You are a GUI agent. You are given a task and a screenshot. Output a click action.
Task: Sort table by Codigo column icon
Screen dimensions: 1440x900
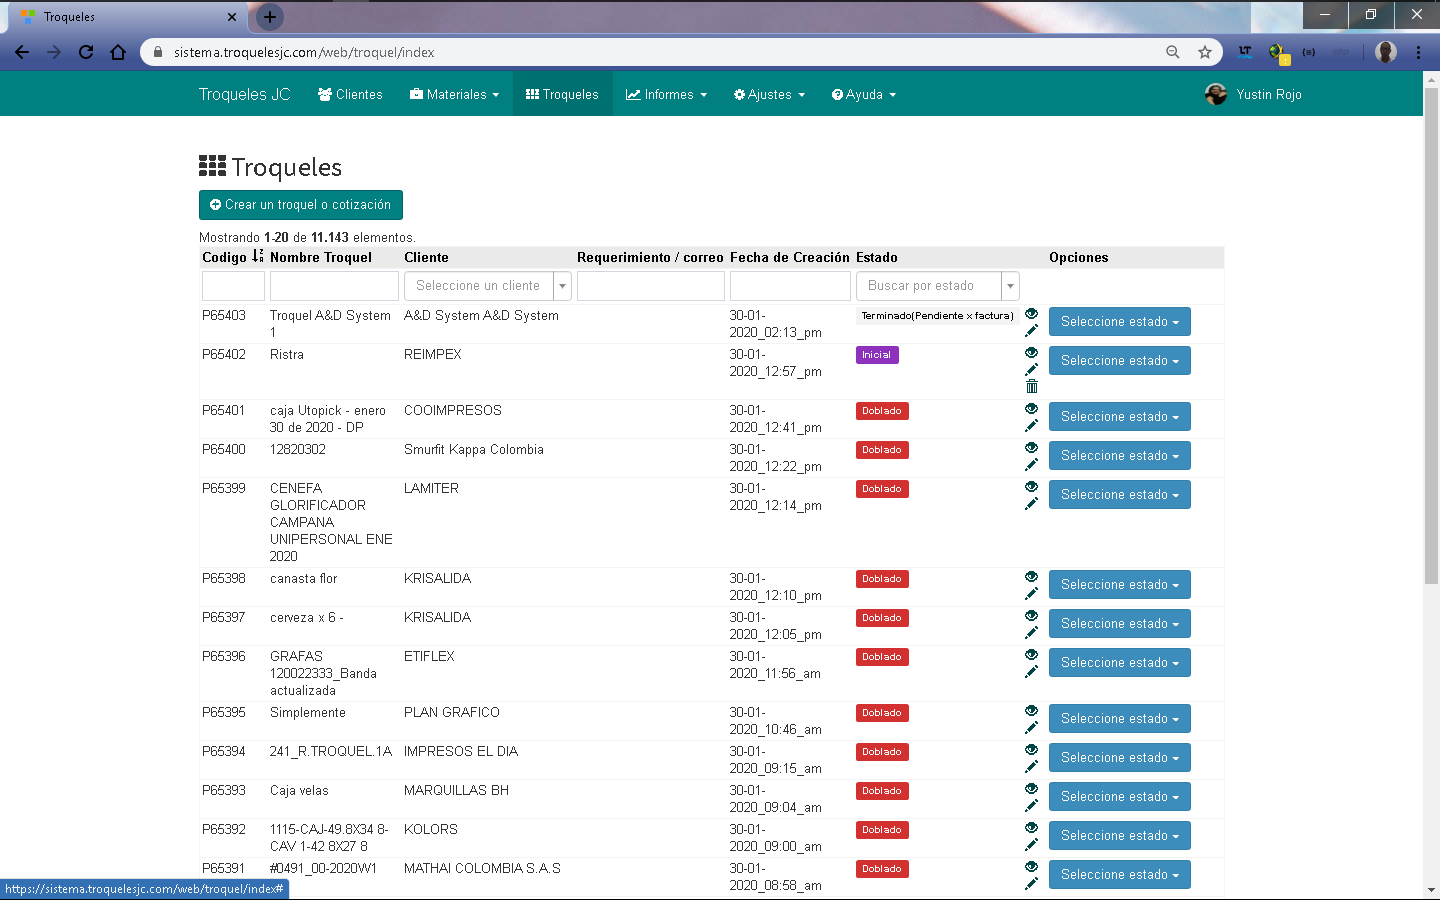[x=258, y=257]
